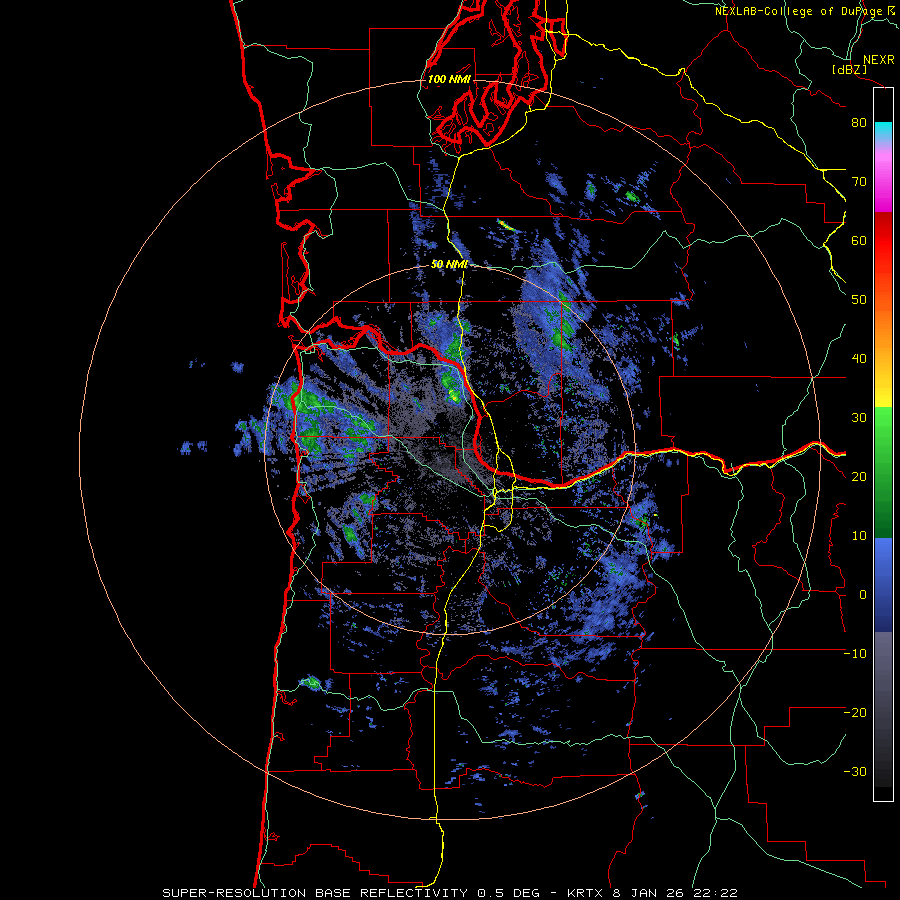Click the 20 dBZ scale value

point(859,477)
